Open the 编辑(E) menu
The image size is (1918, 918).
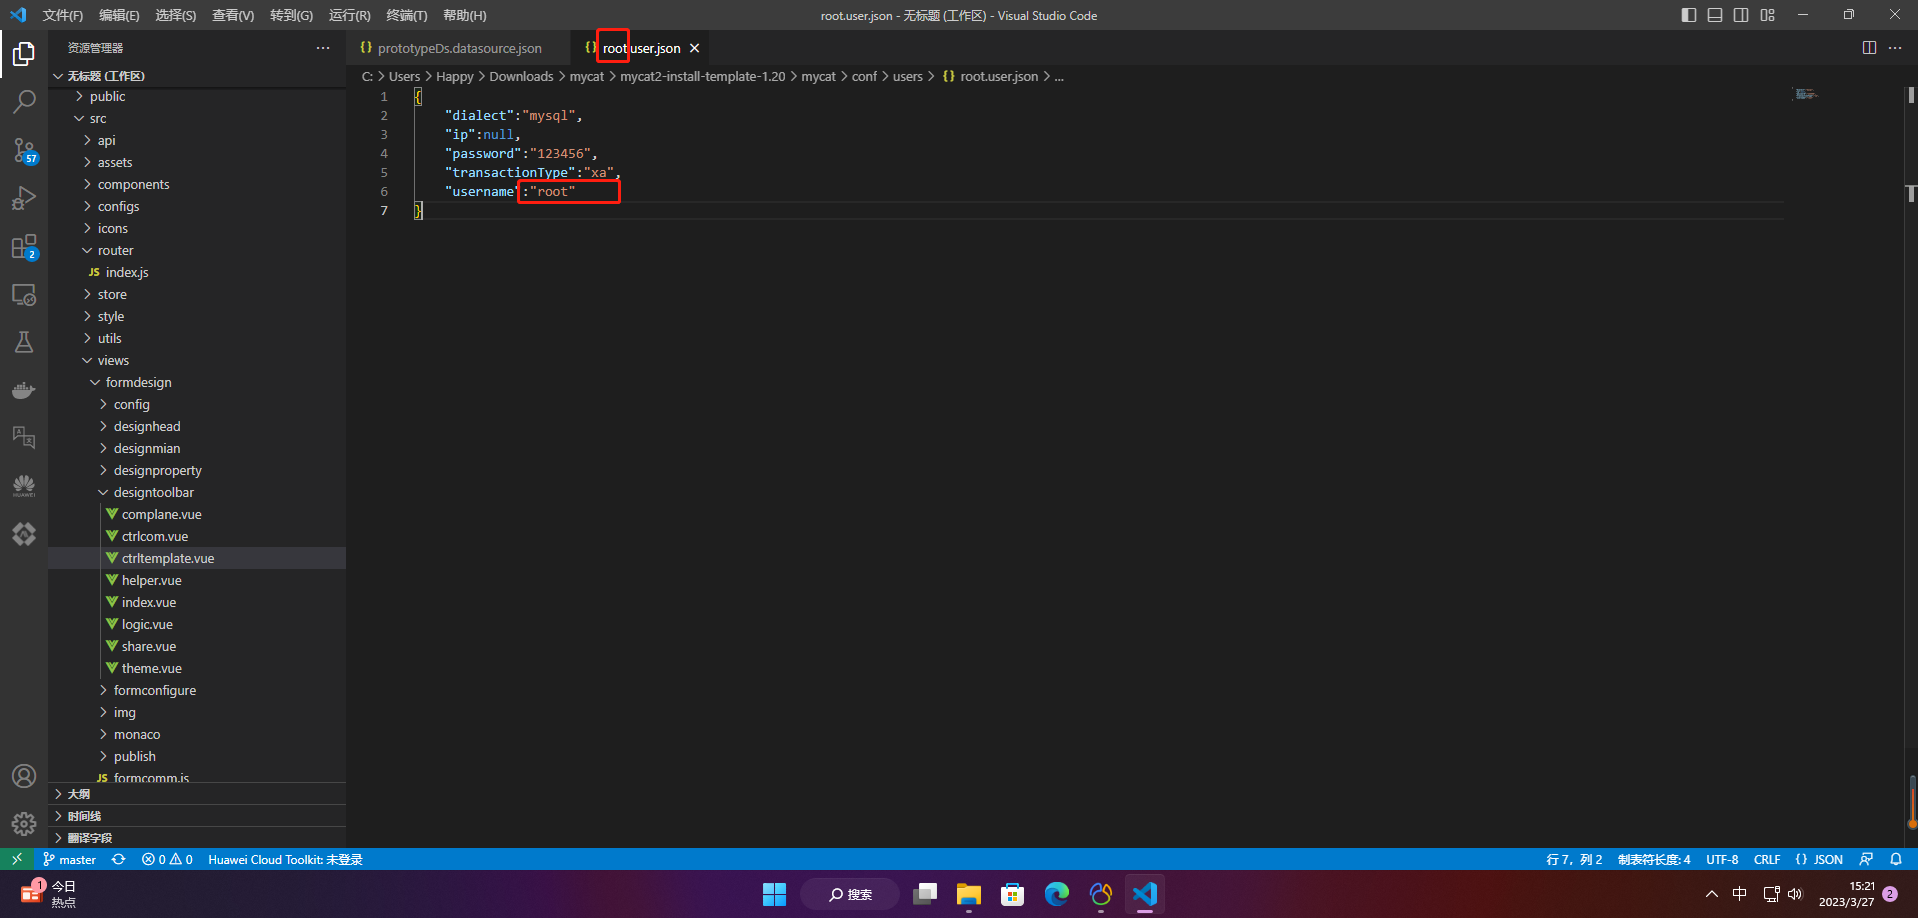[119, 15]
